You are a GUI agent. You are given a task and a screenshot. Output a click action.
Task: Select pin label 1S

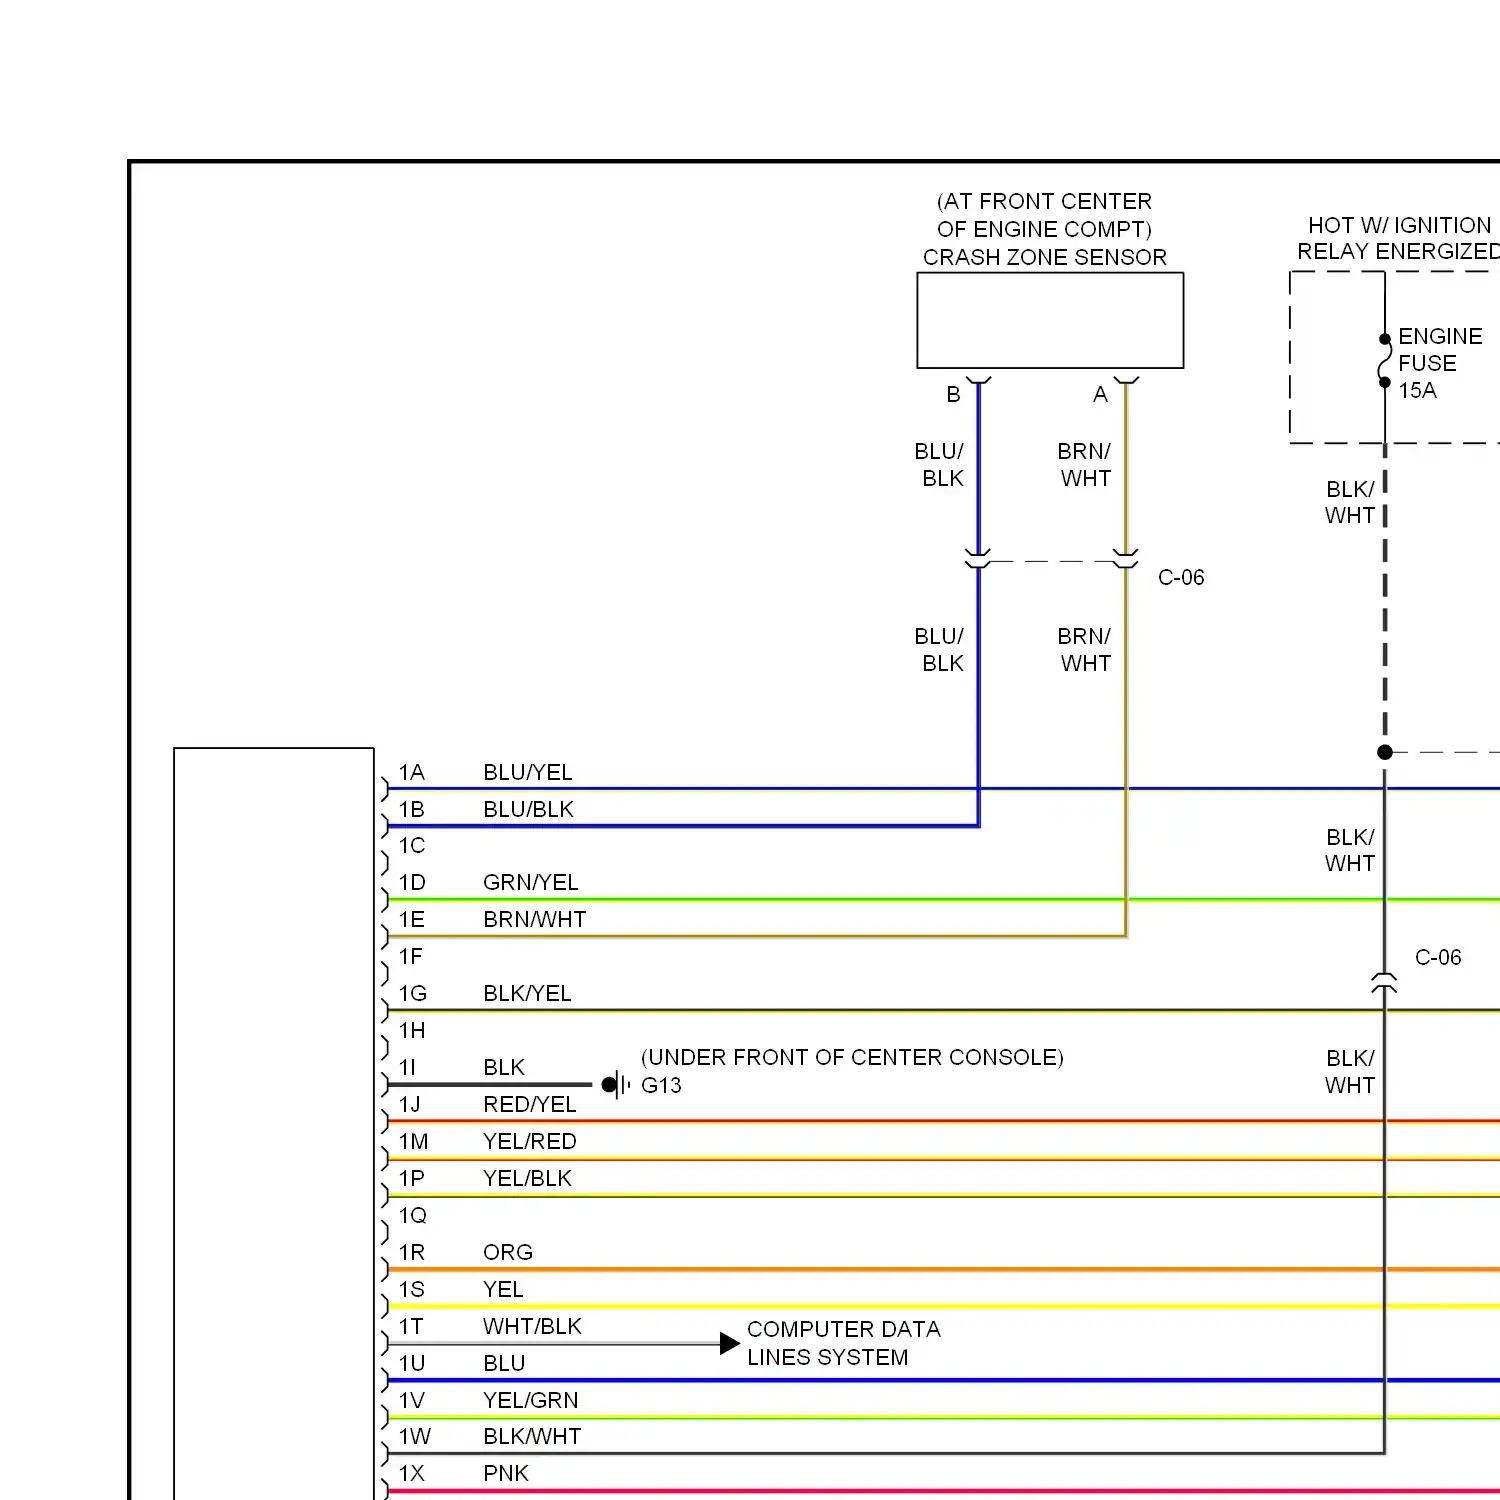(412, 1289)
